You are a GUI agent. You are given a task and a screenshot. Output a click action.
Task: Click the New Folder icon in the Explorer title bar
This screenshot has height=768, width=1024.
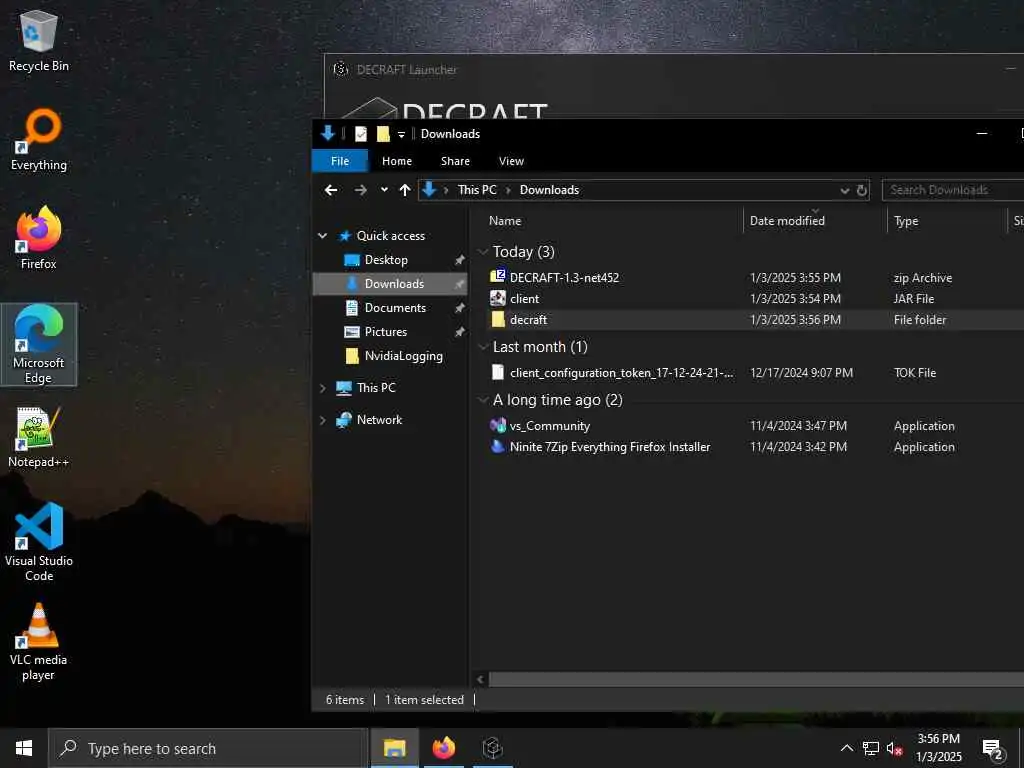tap(383, 134)
